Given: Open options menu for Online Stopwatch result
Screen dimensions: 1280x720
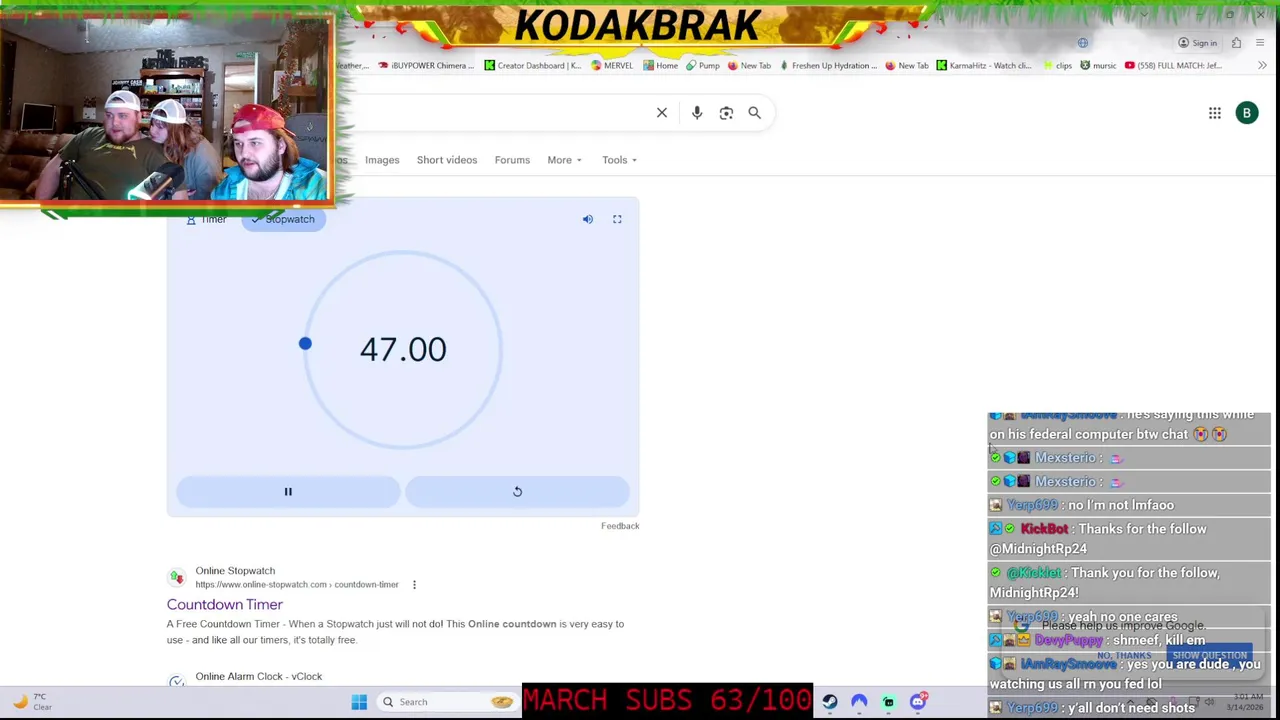Looking at the screenshot, I should [414, 585].
